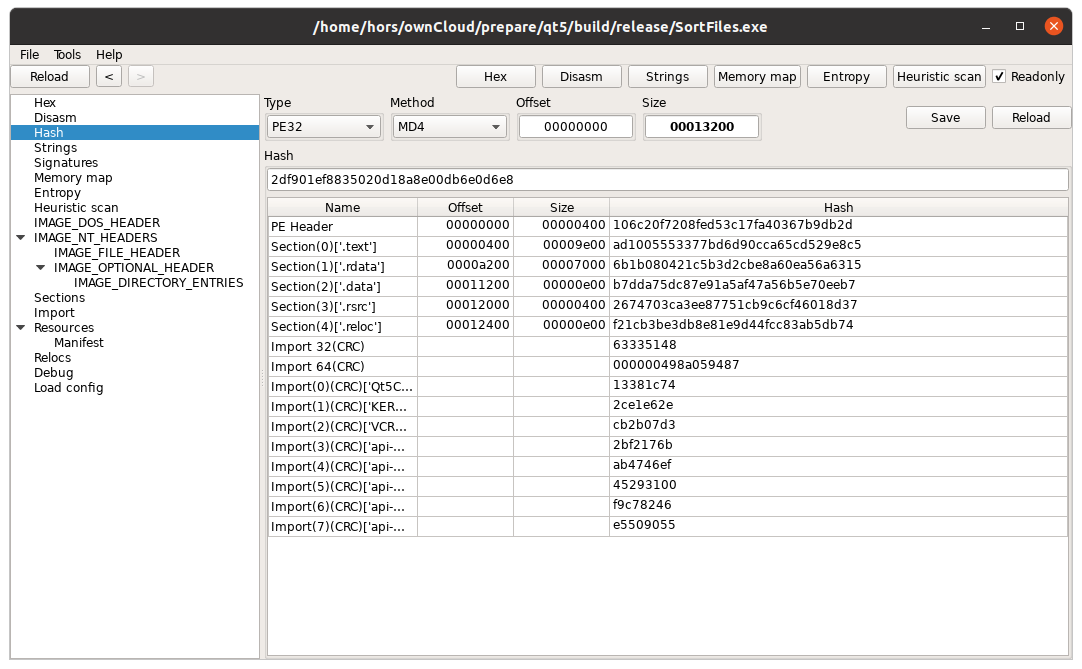Select Disasm in the sidebar tree
The width and height of the screenshot is (1082, 669).
(55, 118)
